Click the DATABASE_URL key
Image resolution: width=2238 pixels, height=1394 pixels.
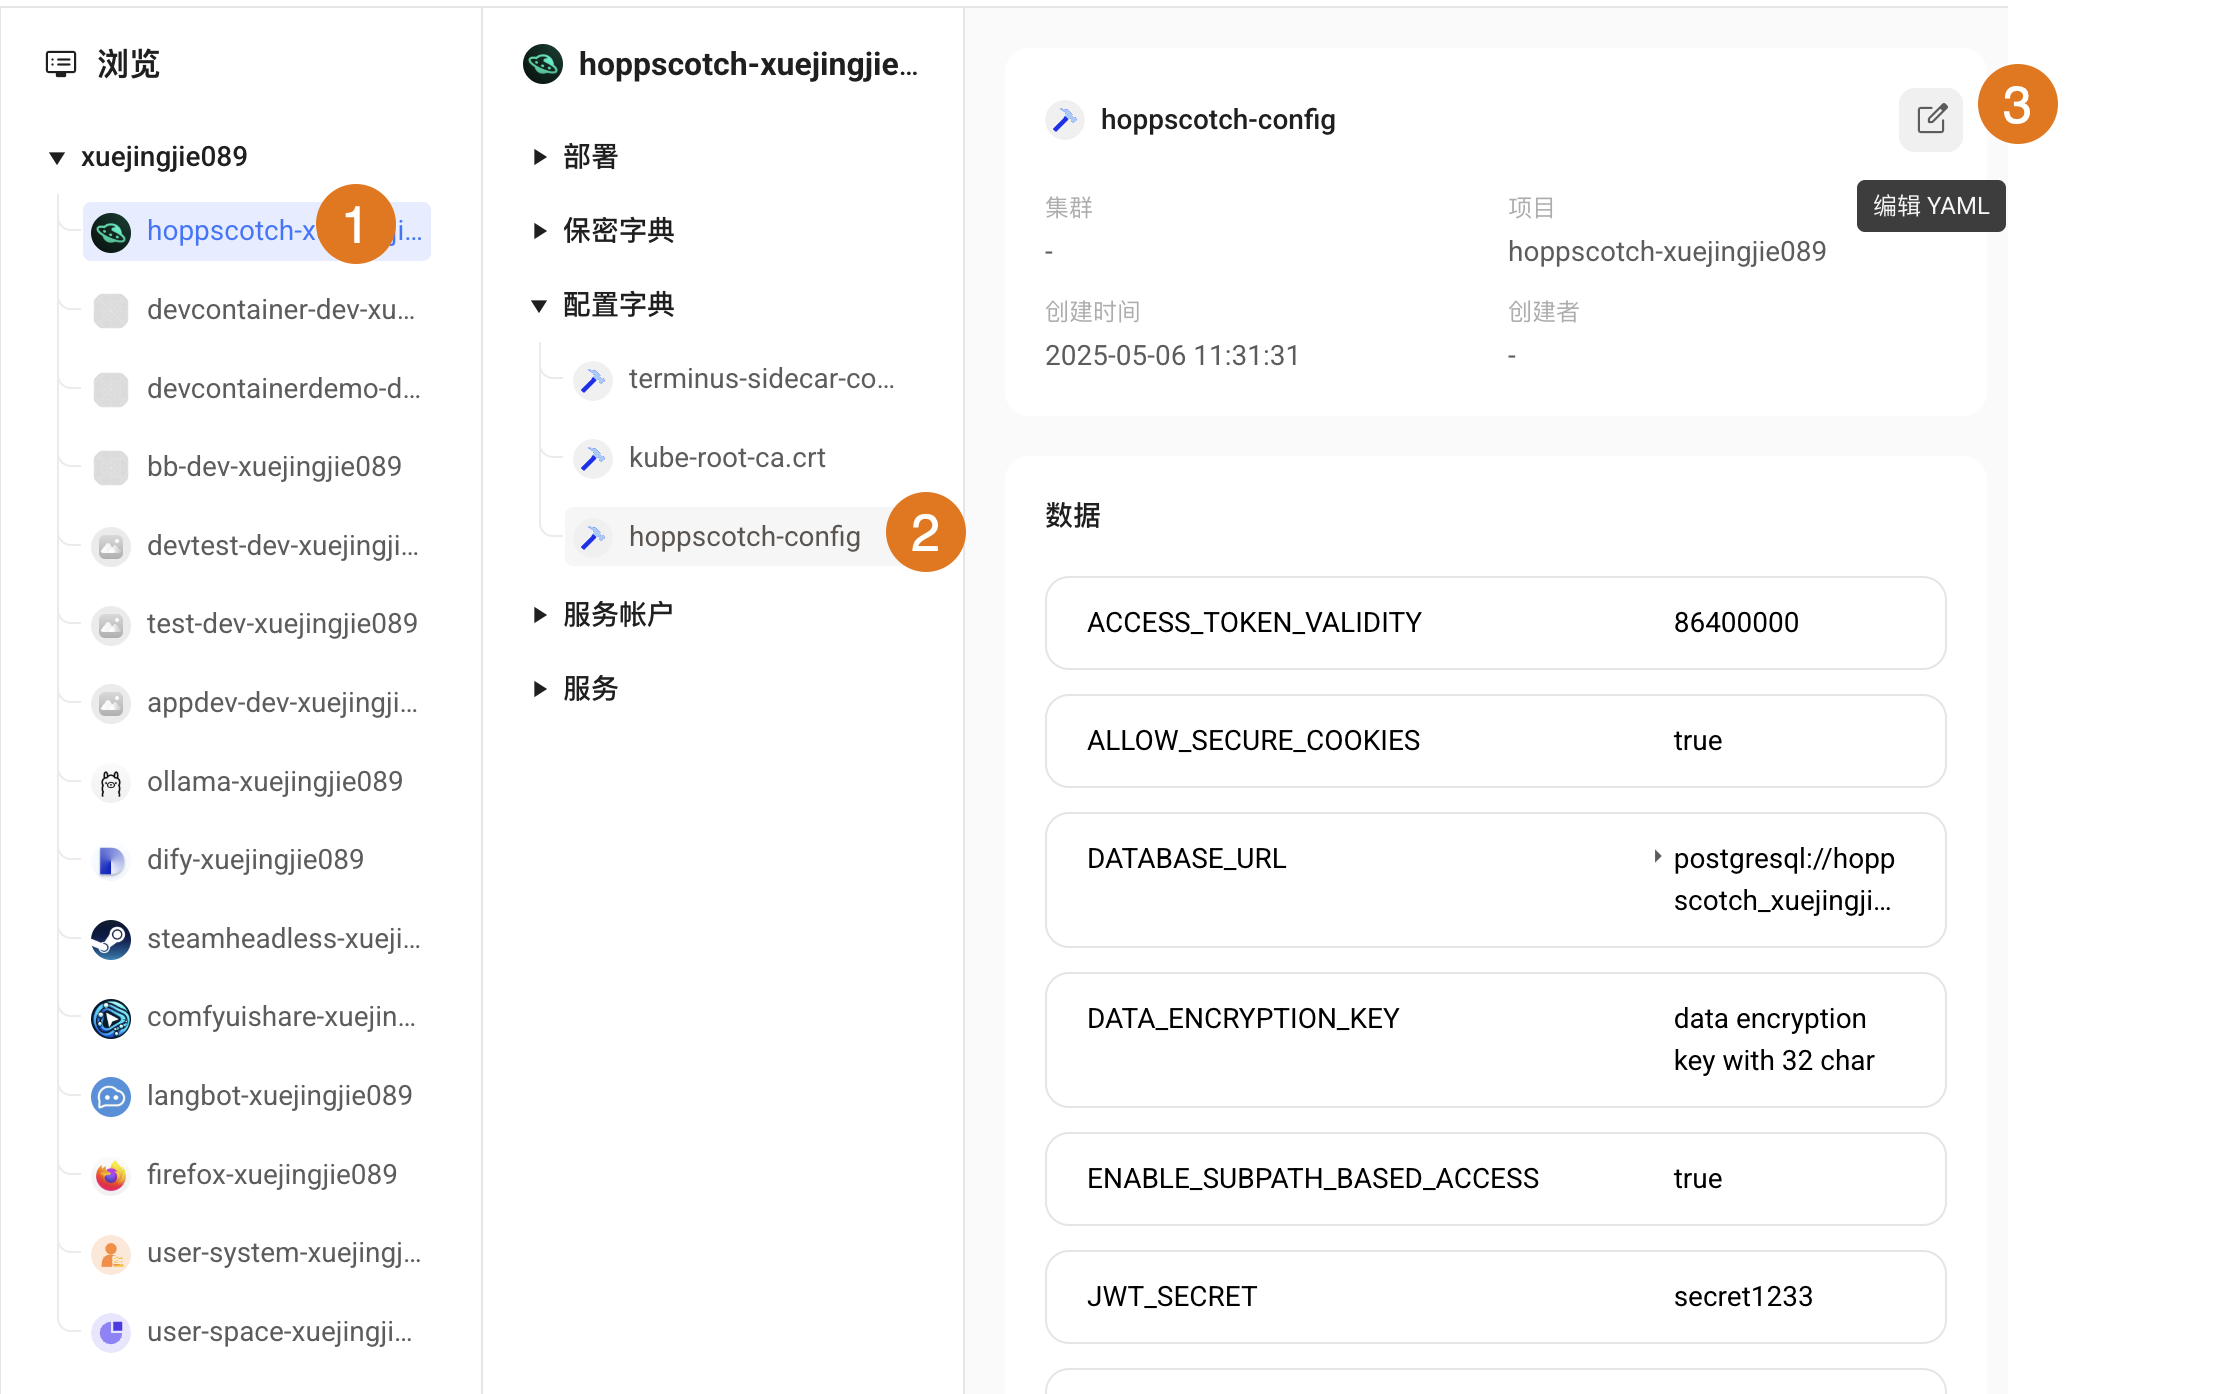tap(1186, 859)
